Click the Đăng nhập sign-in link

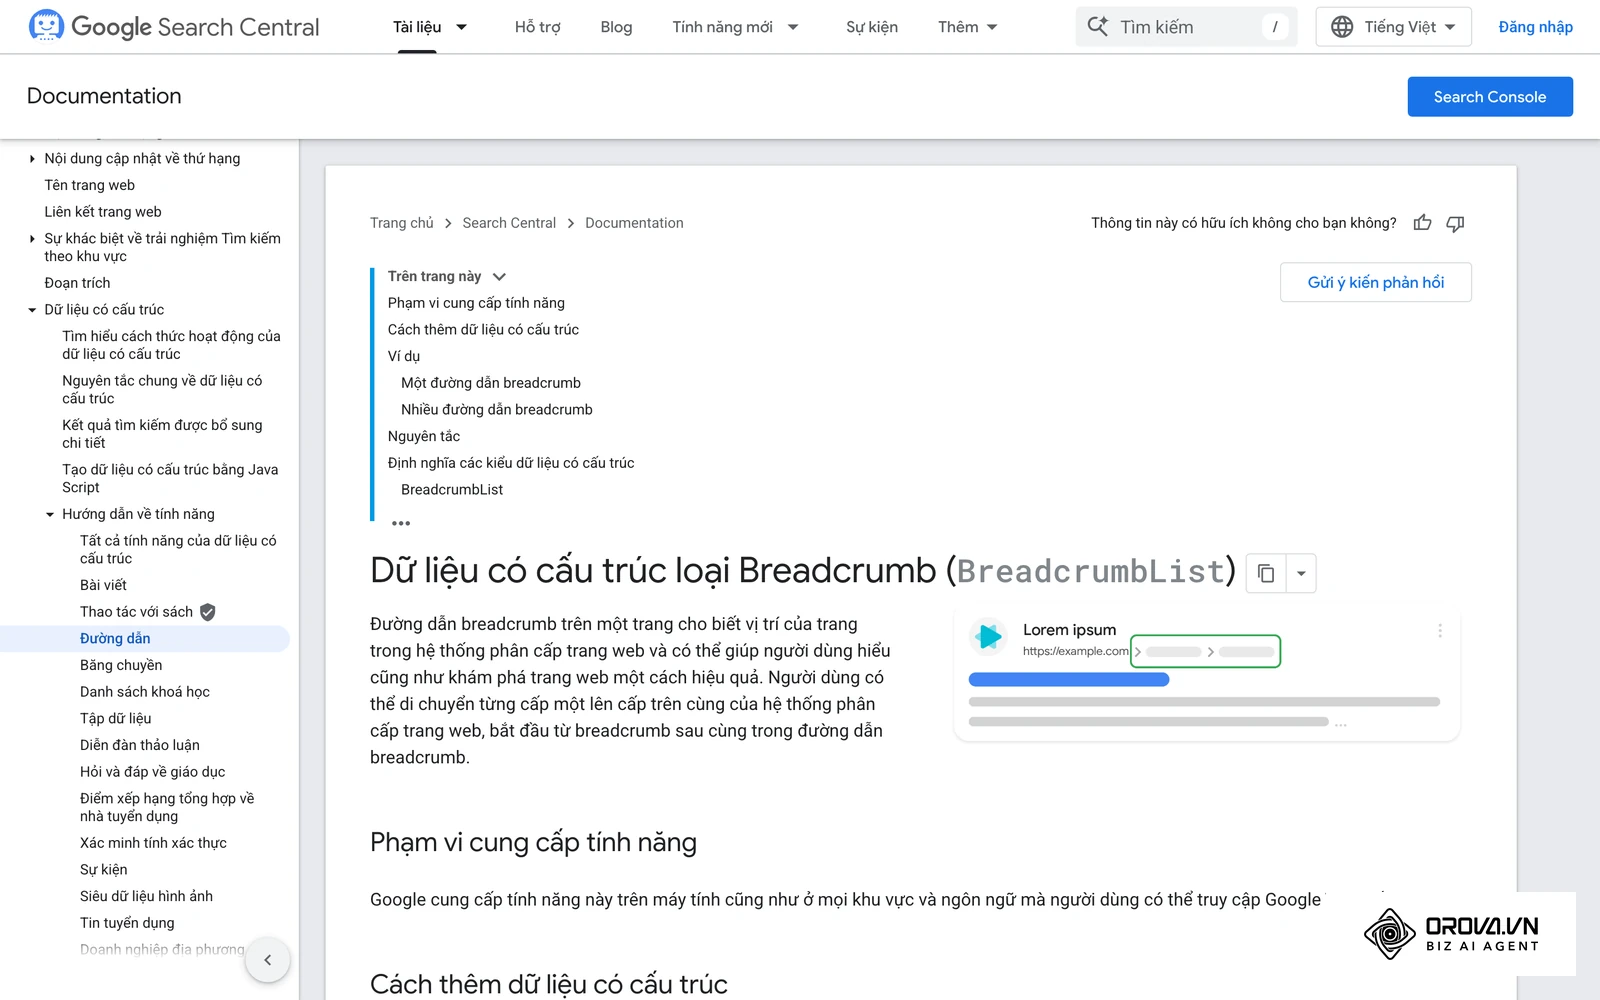(x=1535, y=27)
